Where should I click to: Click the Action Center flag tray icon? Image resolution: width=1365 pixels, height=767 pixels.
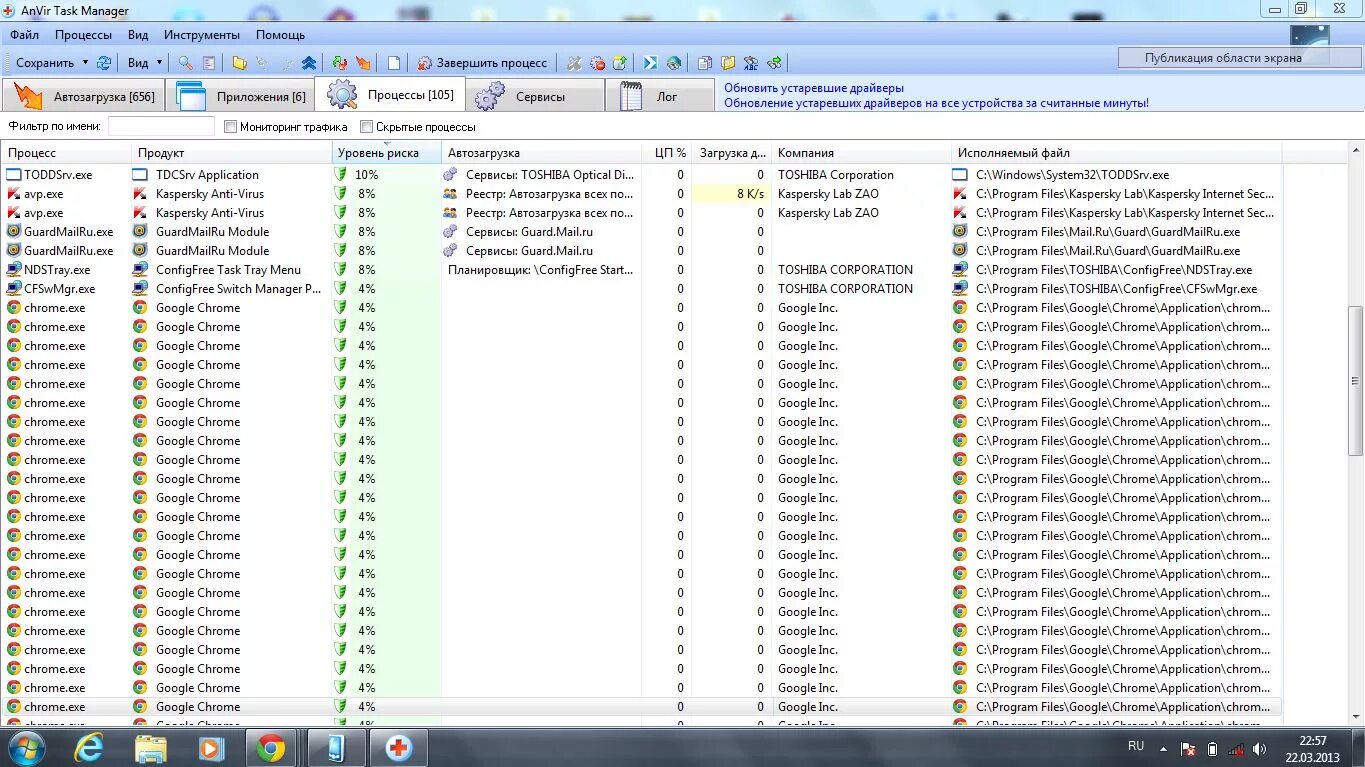tap(1189, 748)
